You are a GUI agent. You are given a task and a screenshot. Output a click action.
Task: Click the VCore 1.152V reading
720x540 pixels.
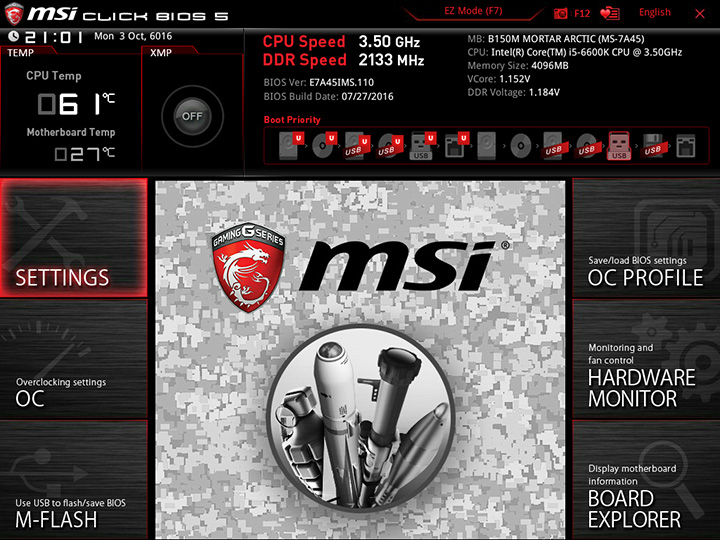tap(499, 79)
